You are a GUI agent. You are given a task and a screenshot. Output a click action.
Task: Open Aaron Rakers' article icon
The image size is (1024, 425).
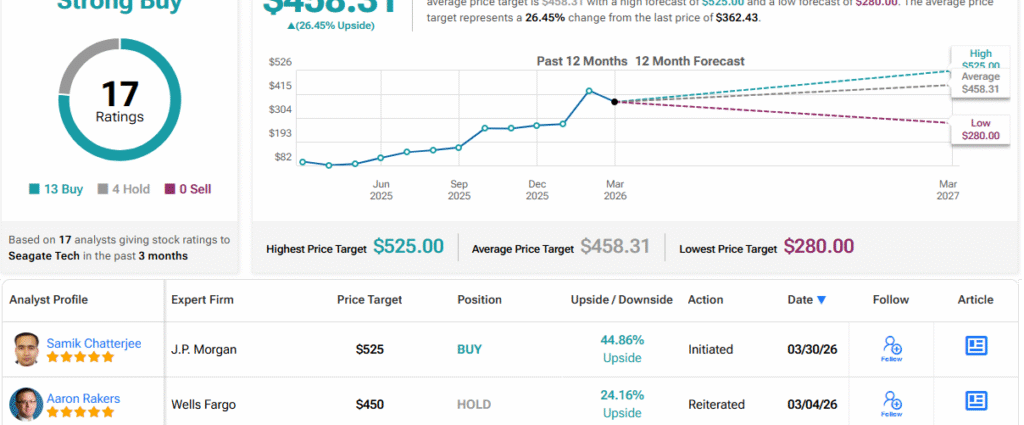click(975, 401)
